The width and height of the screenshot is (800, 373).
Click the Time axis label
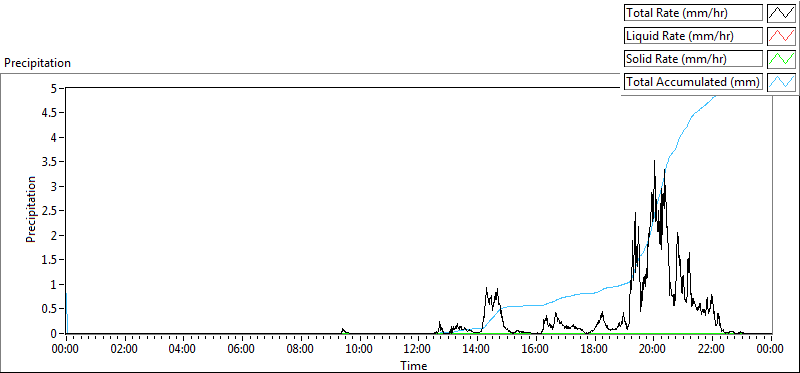pyautogui.click(x=414, y=365)
